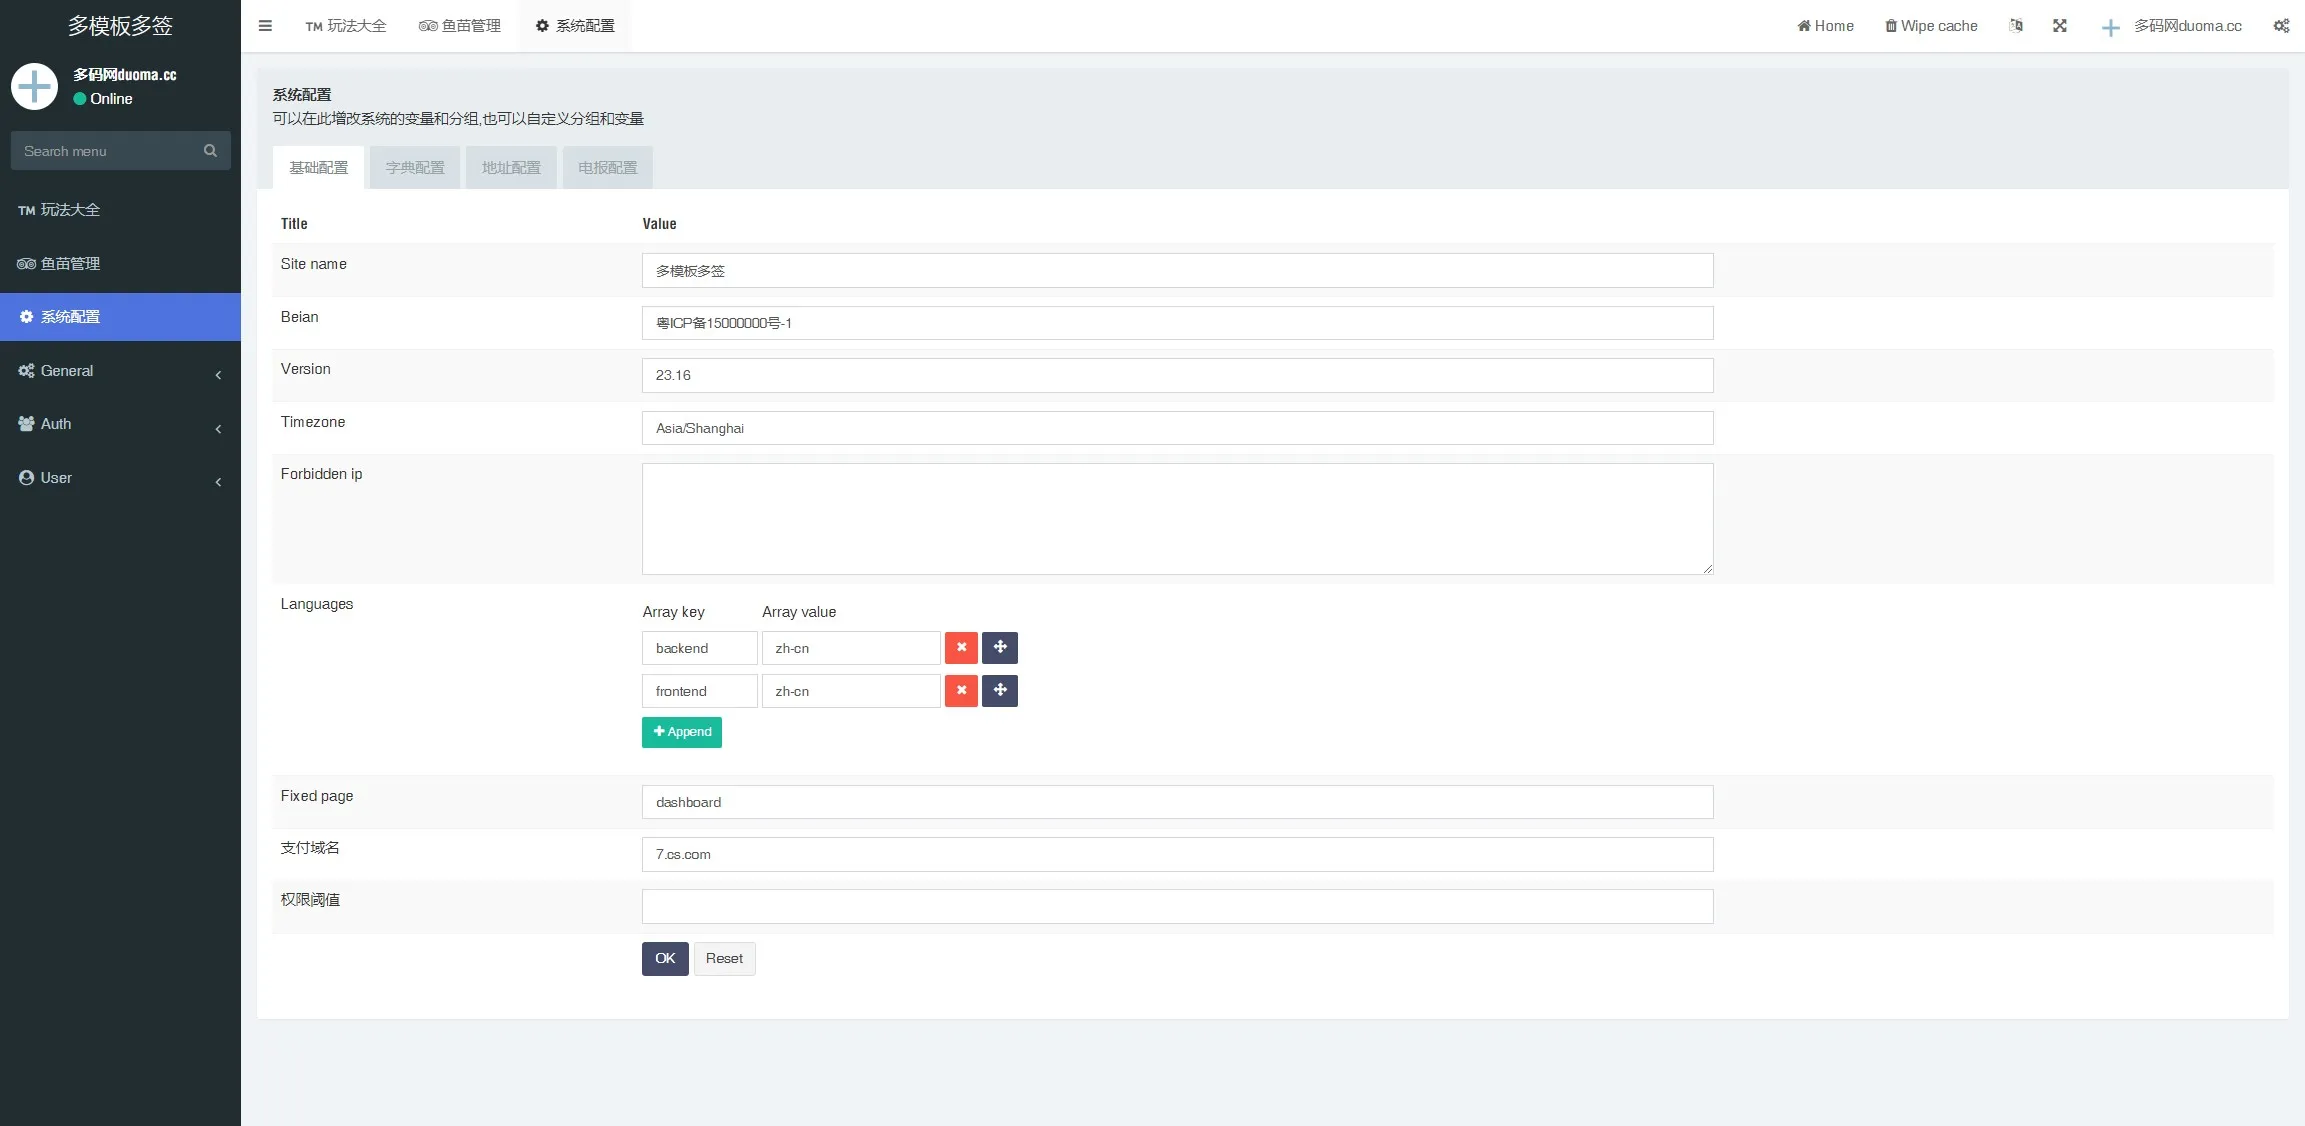Switch to the 字典配置 tab
This screenshot has height=1126, width=2305.
tap(415, 168)
